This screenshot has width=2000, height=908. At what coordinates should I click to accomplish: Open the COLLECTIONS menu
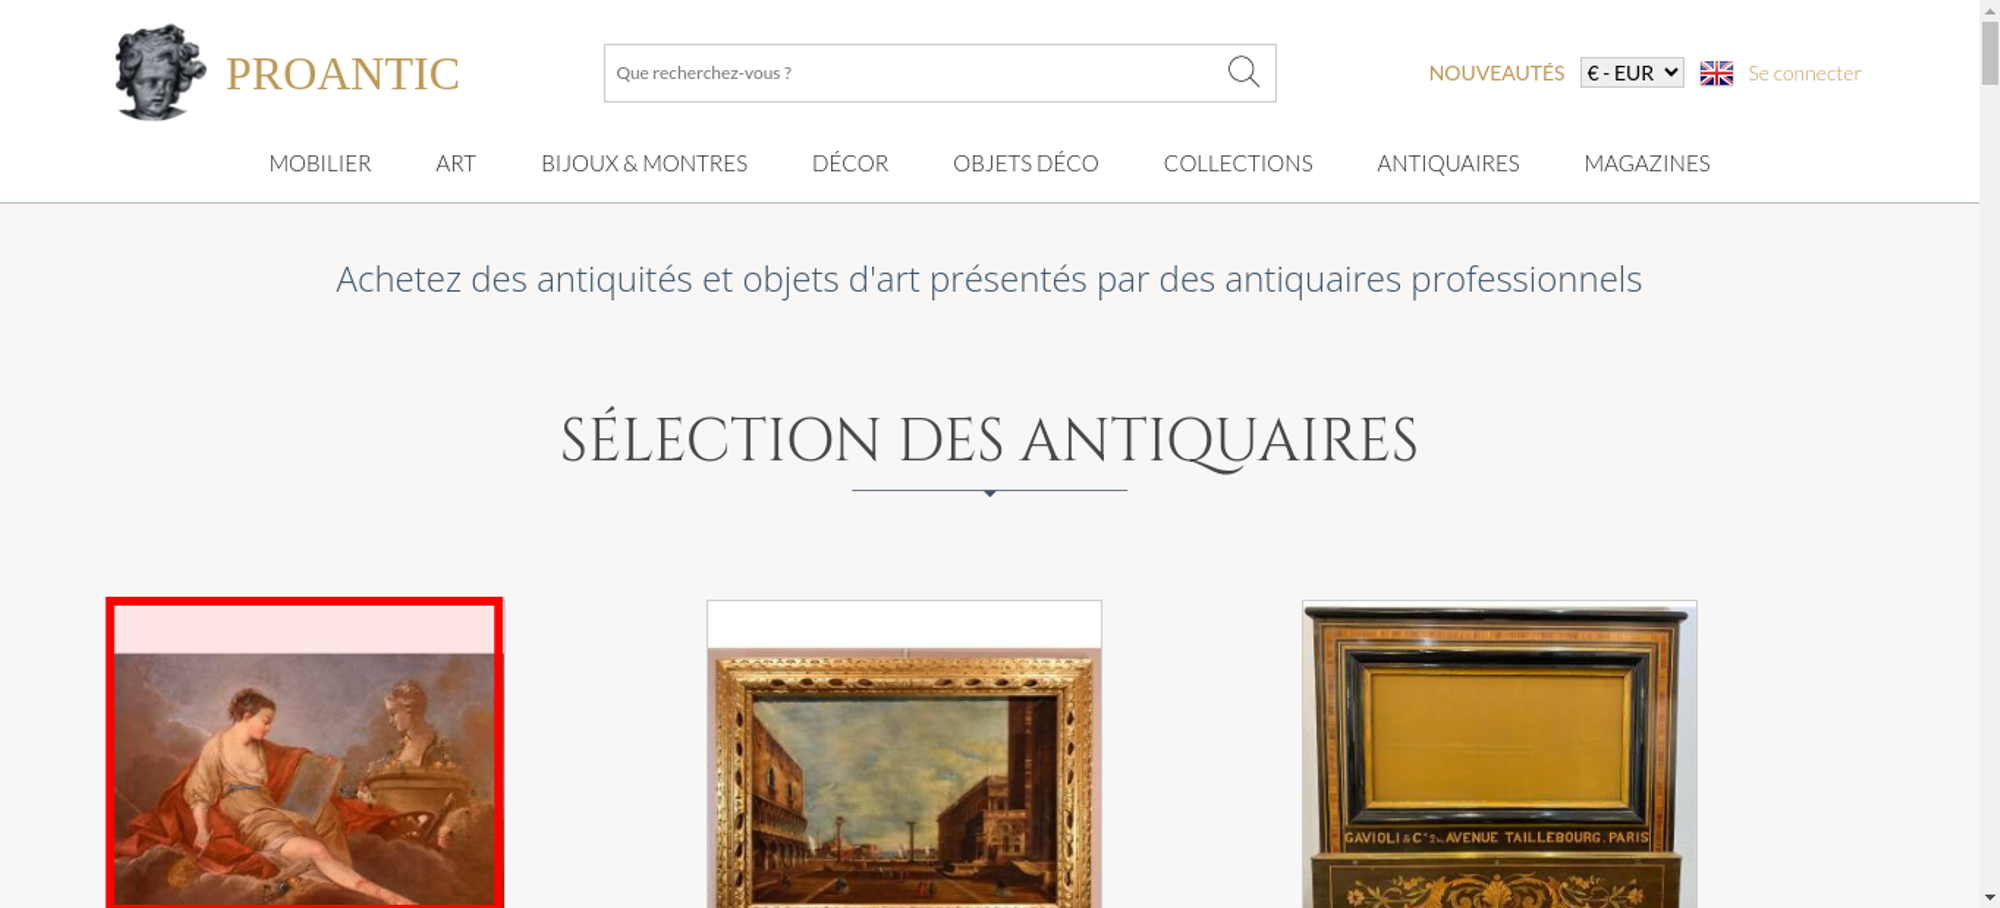click(x=1238, y=163)
